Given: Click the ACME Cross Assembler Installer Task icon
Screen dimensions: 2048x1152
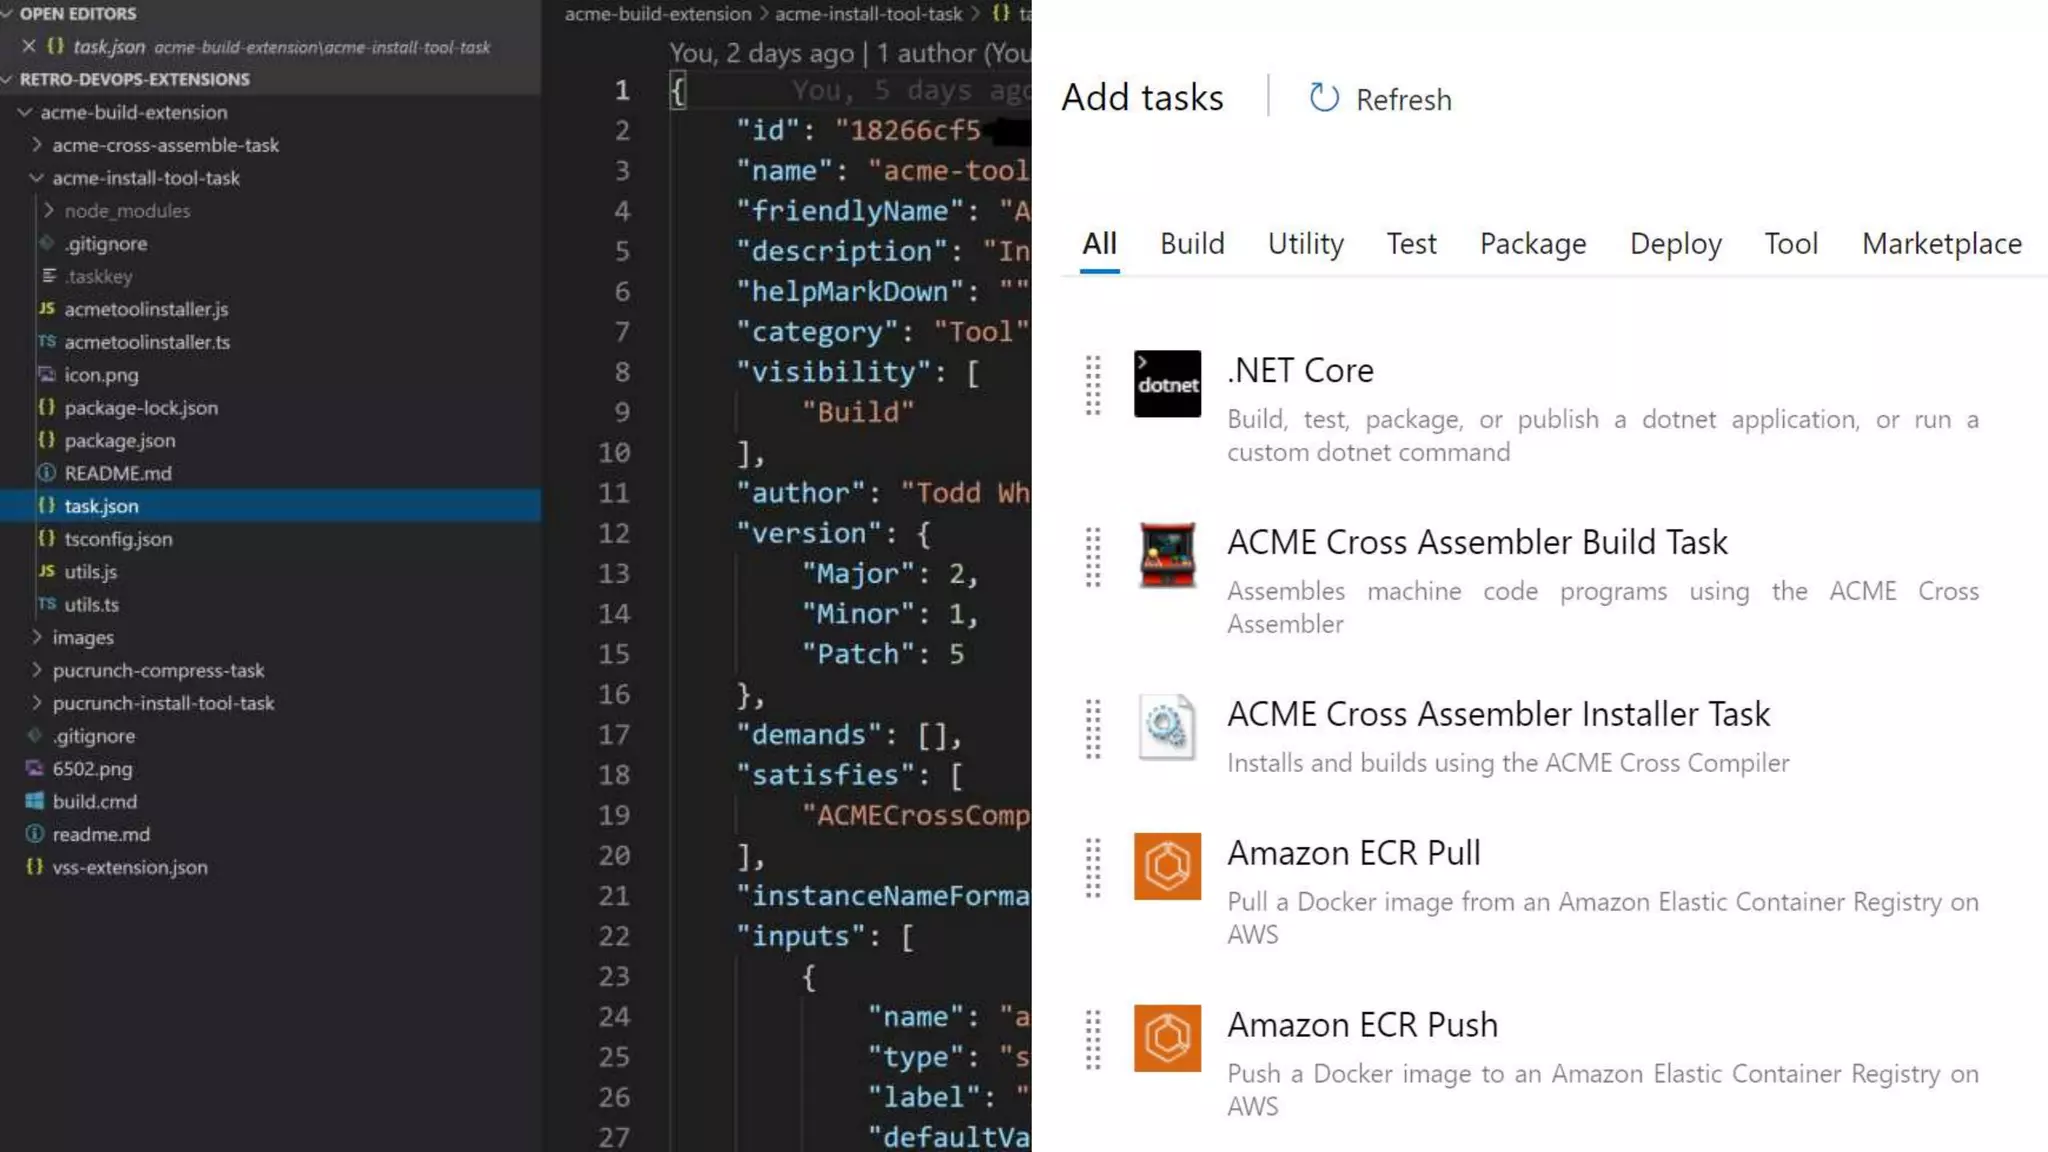Looking at the screenshot, I should (1167, 727).
